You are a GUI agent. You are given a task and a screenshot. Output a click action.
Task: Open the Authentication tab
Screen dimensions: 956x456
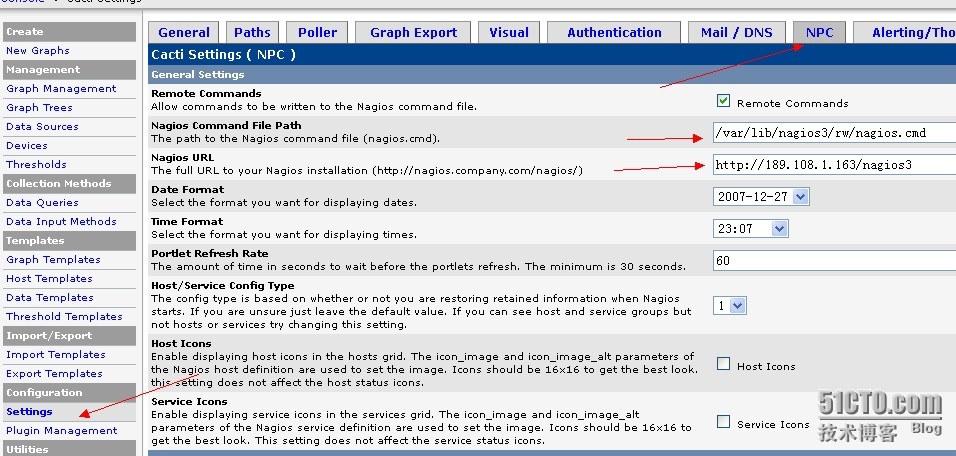pyautogui.click(x=614, y=33)
